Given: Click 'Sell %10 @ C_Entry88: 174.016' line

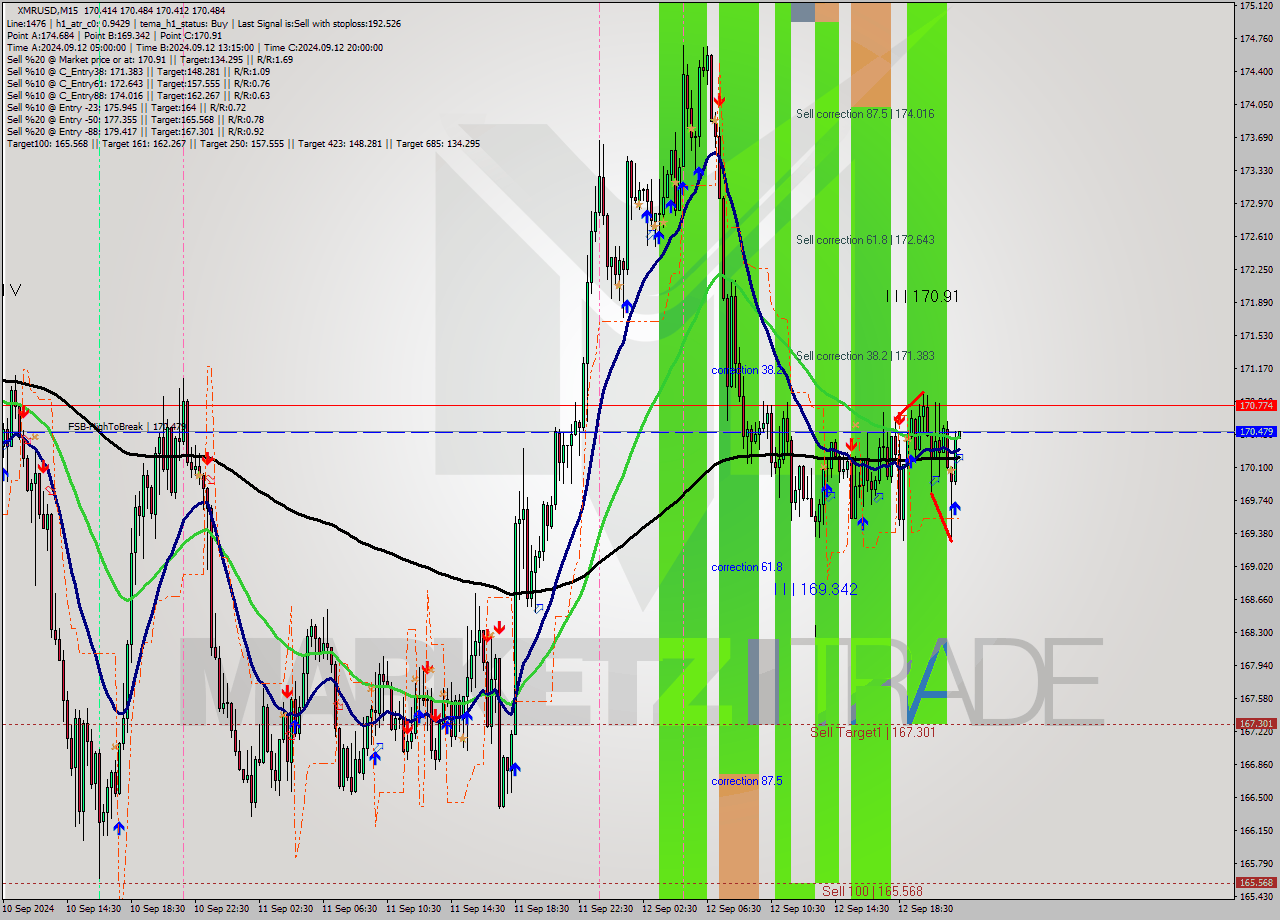Looking at the screenshot, I should point(138,95).
